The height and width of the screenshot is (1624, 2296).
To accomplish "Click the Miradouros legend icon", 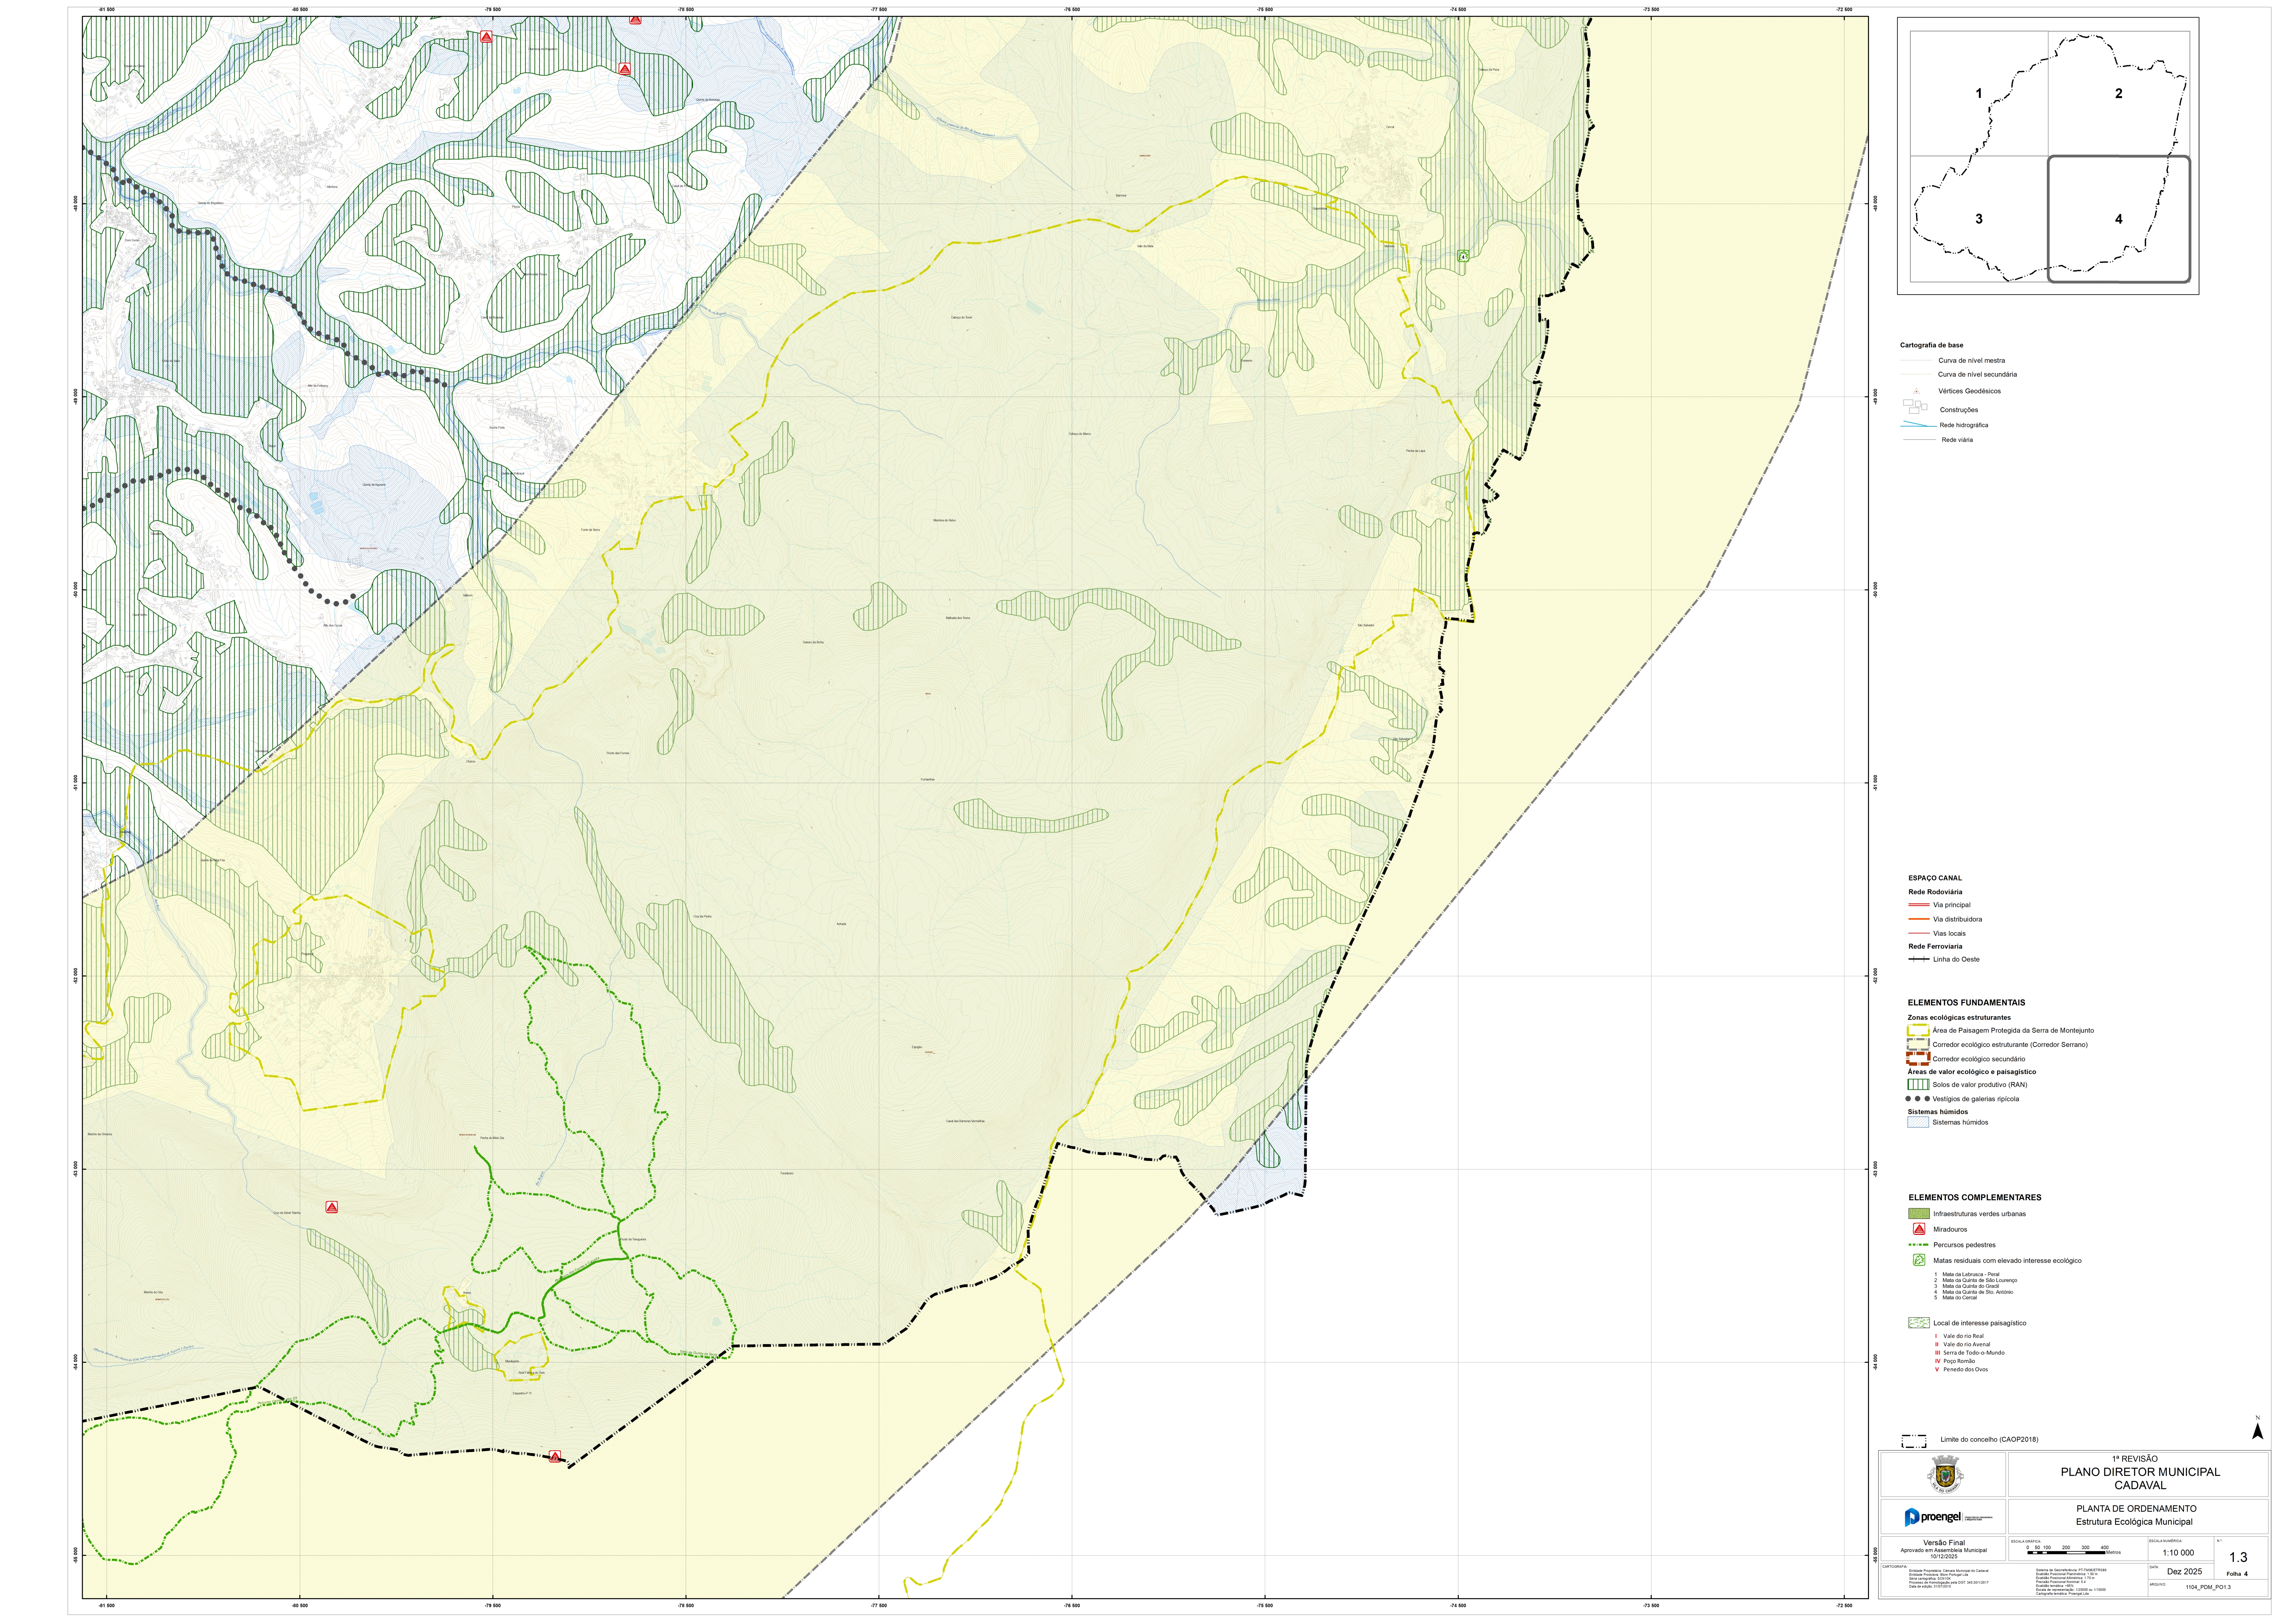I will click(x=1919, y=1229).
